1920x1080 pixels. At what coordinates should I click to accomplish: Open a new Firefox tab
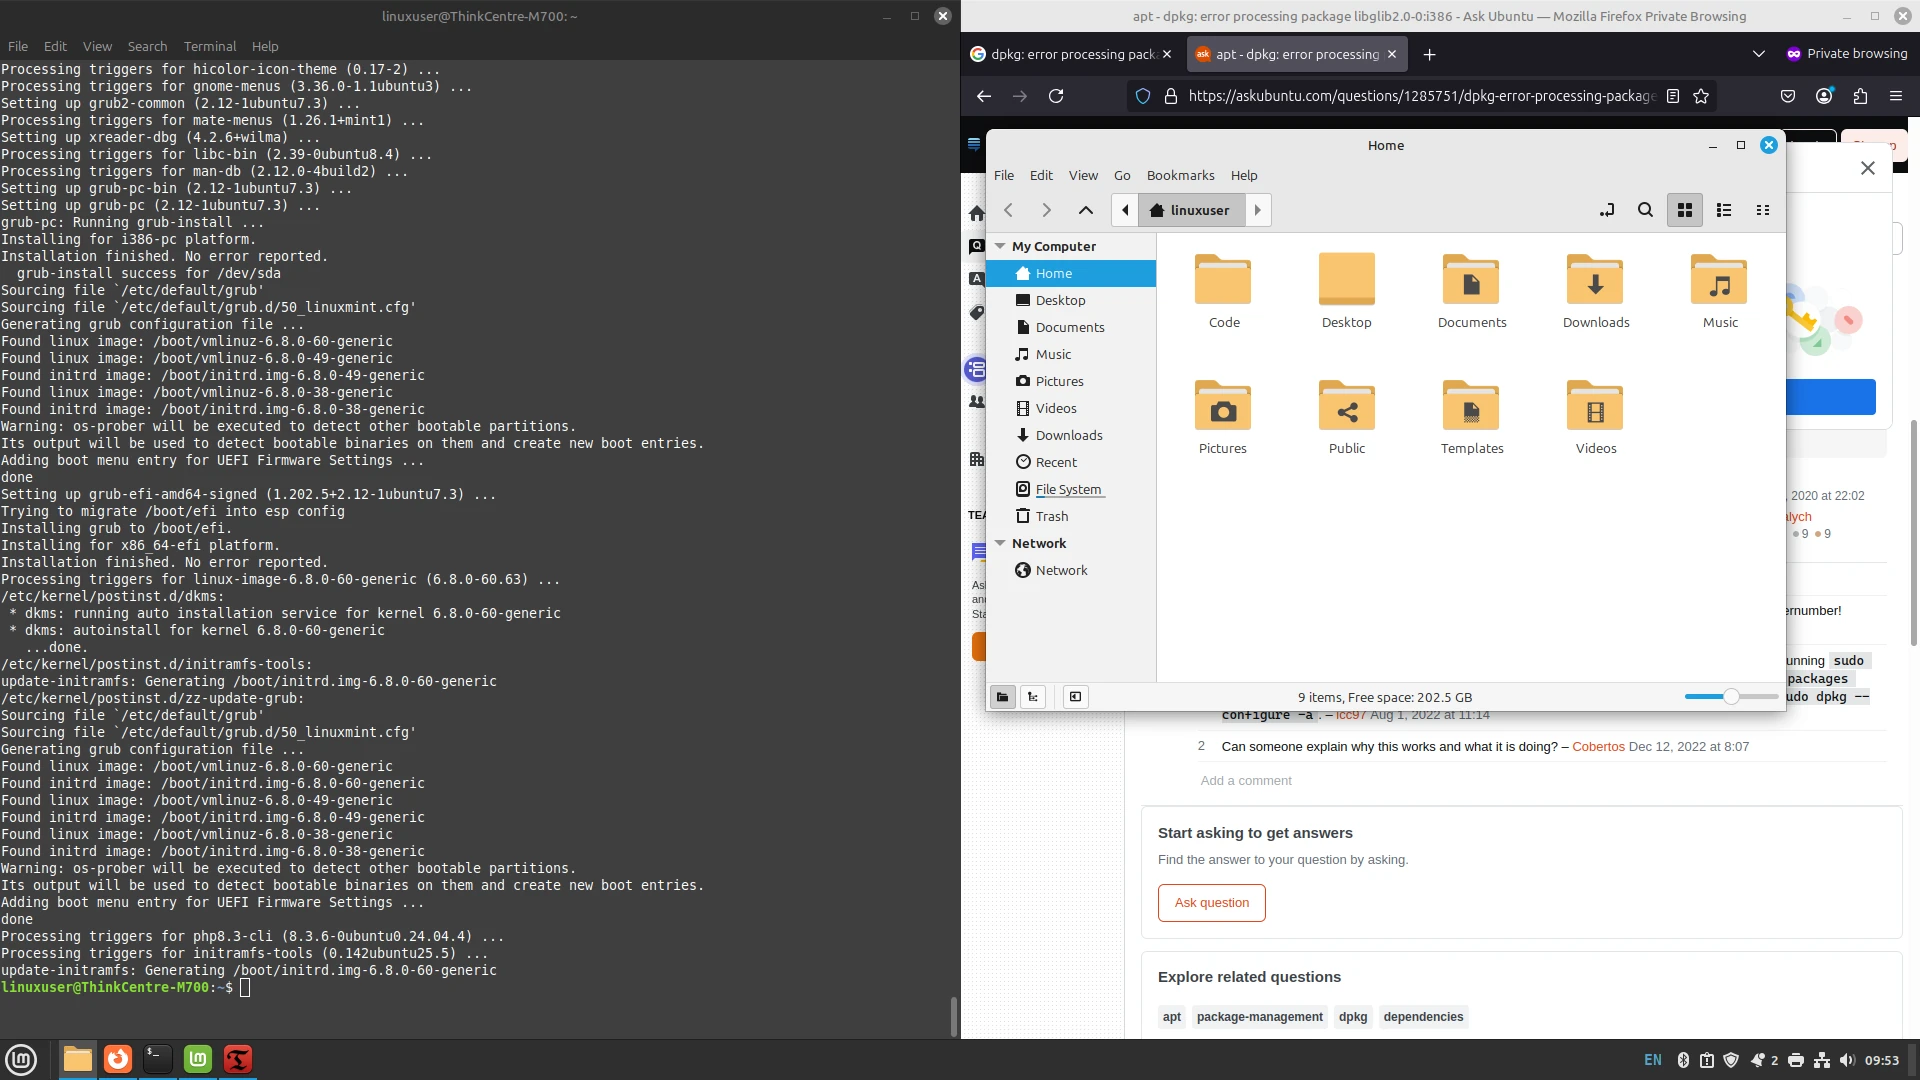pos(1429,54)
